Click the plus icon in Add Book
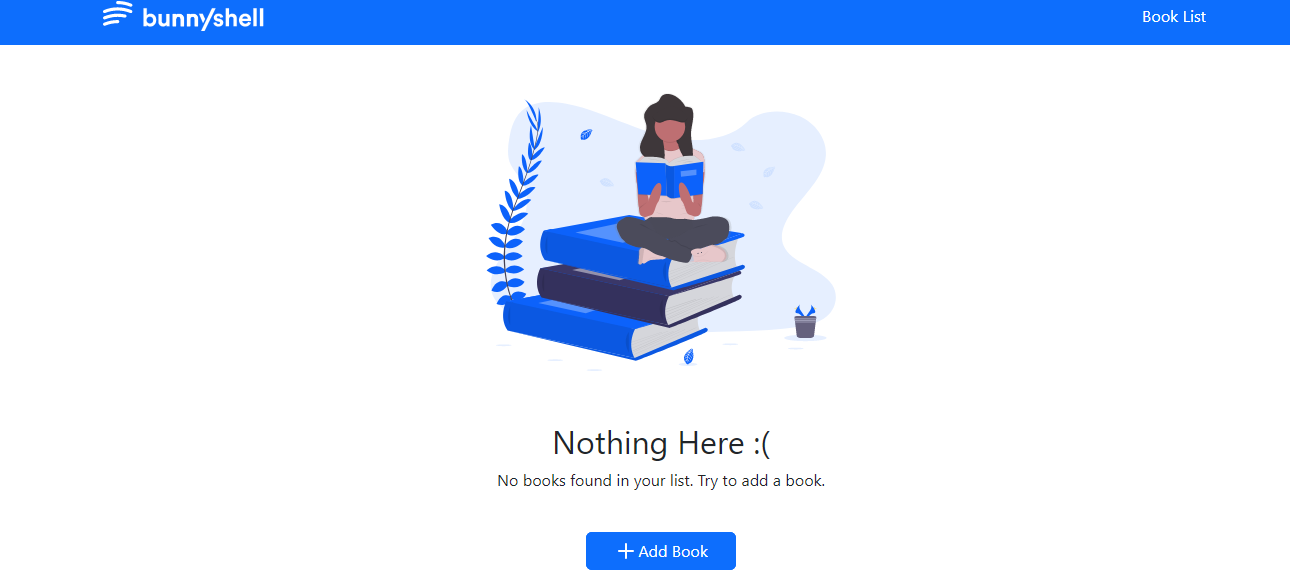Viewport: 1290px width, 575px height. (x=626, y=551)
